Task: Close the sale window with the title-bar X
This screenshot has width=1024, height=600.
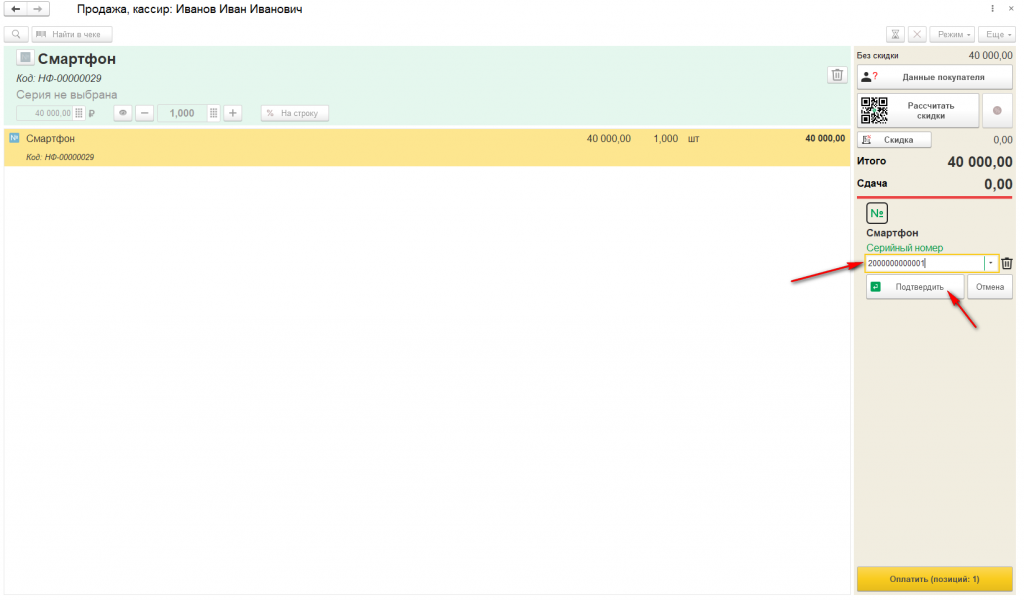Action: pyautogui.click(x=1011, y=8)
